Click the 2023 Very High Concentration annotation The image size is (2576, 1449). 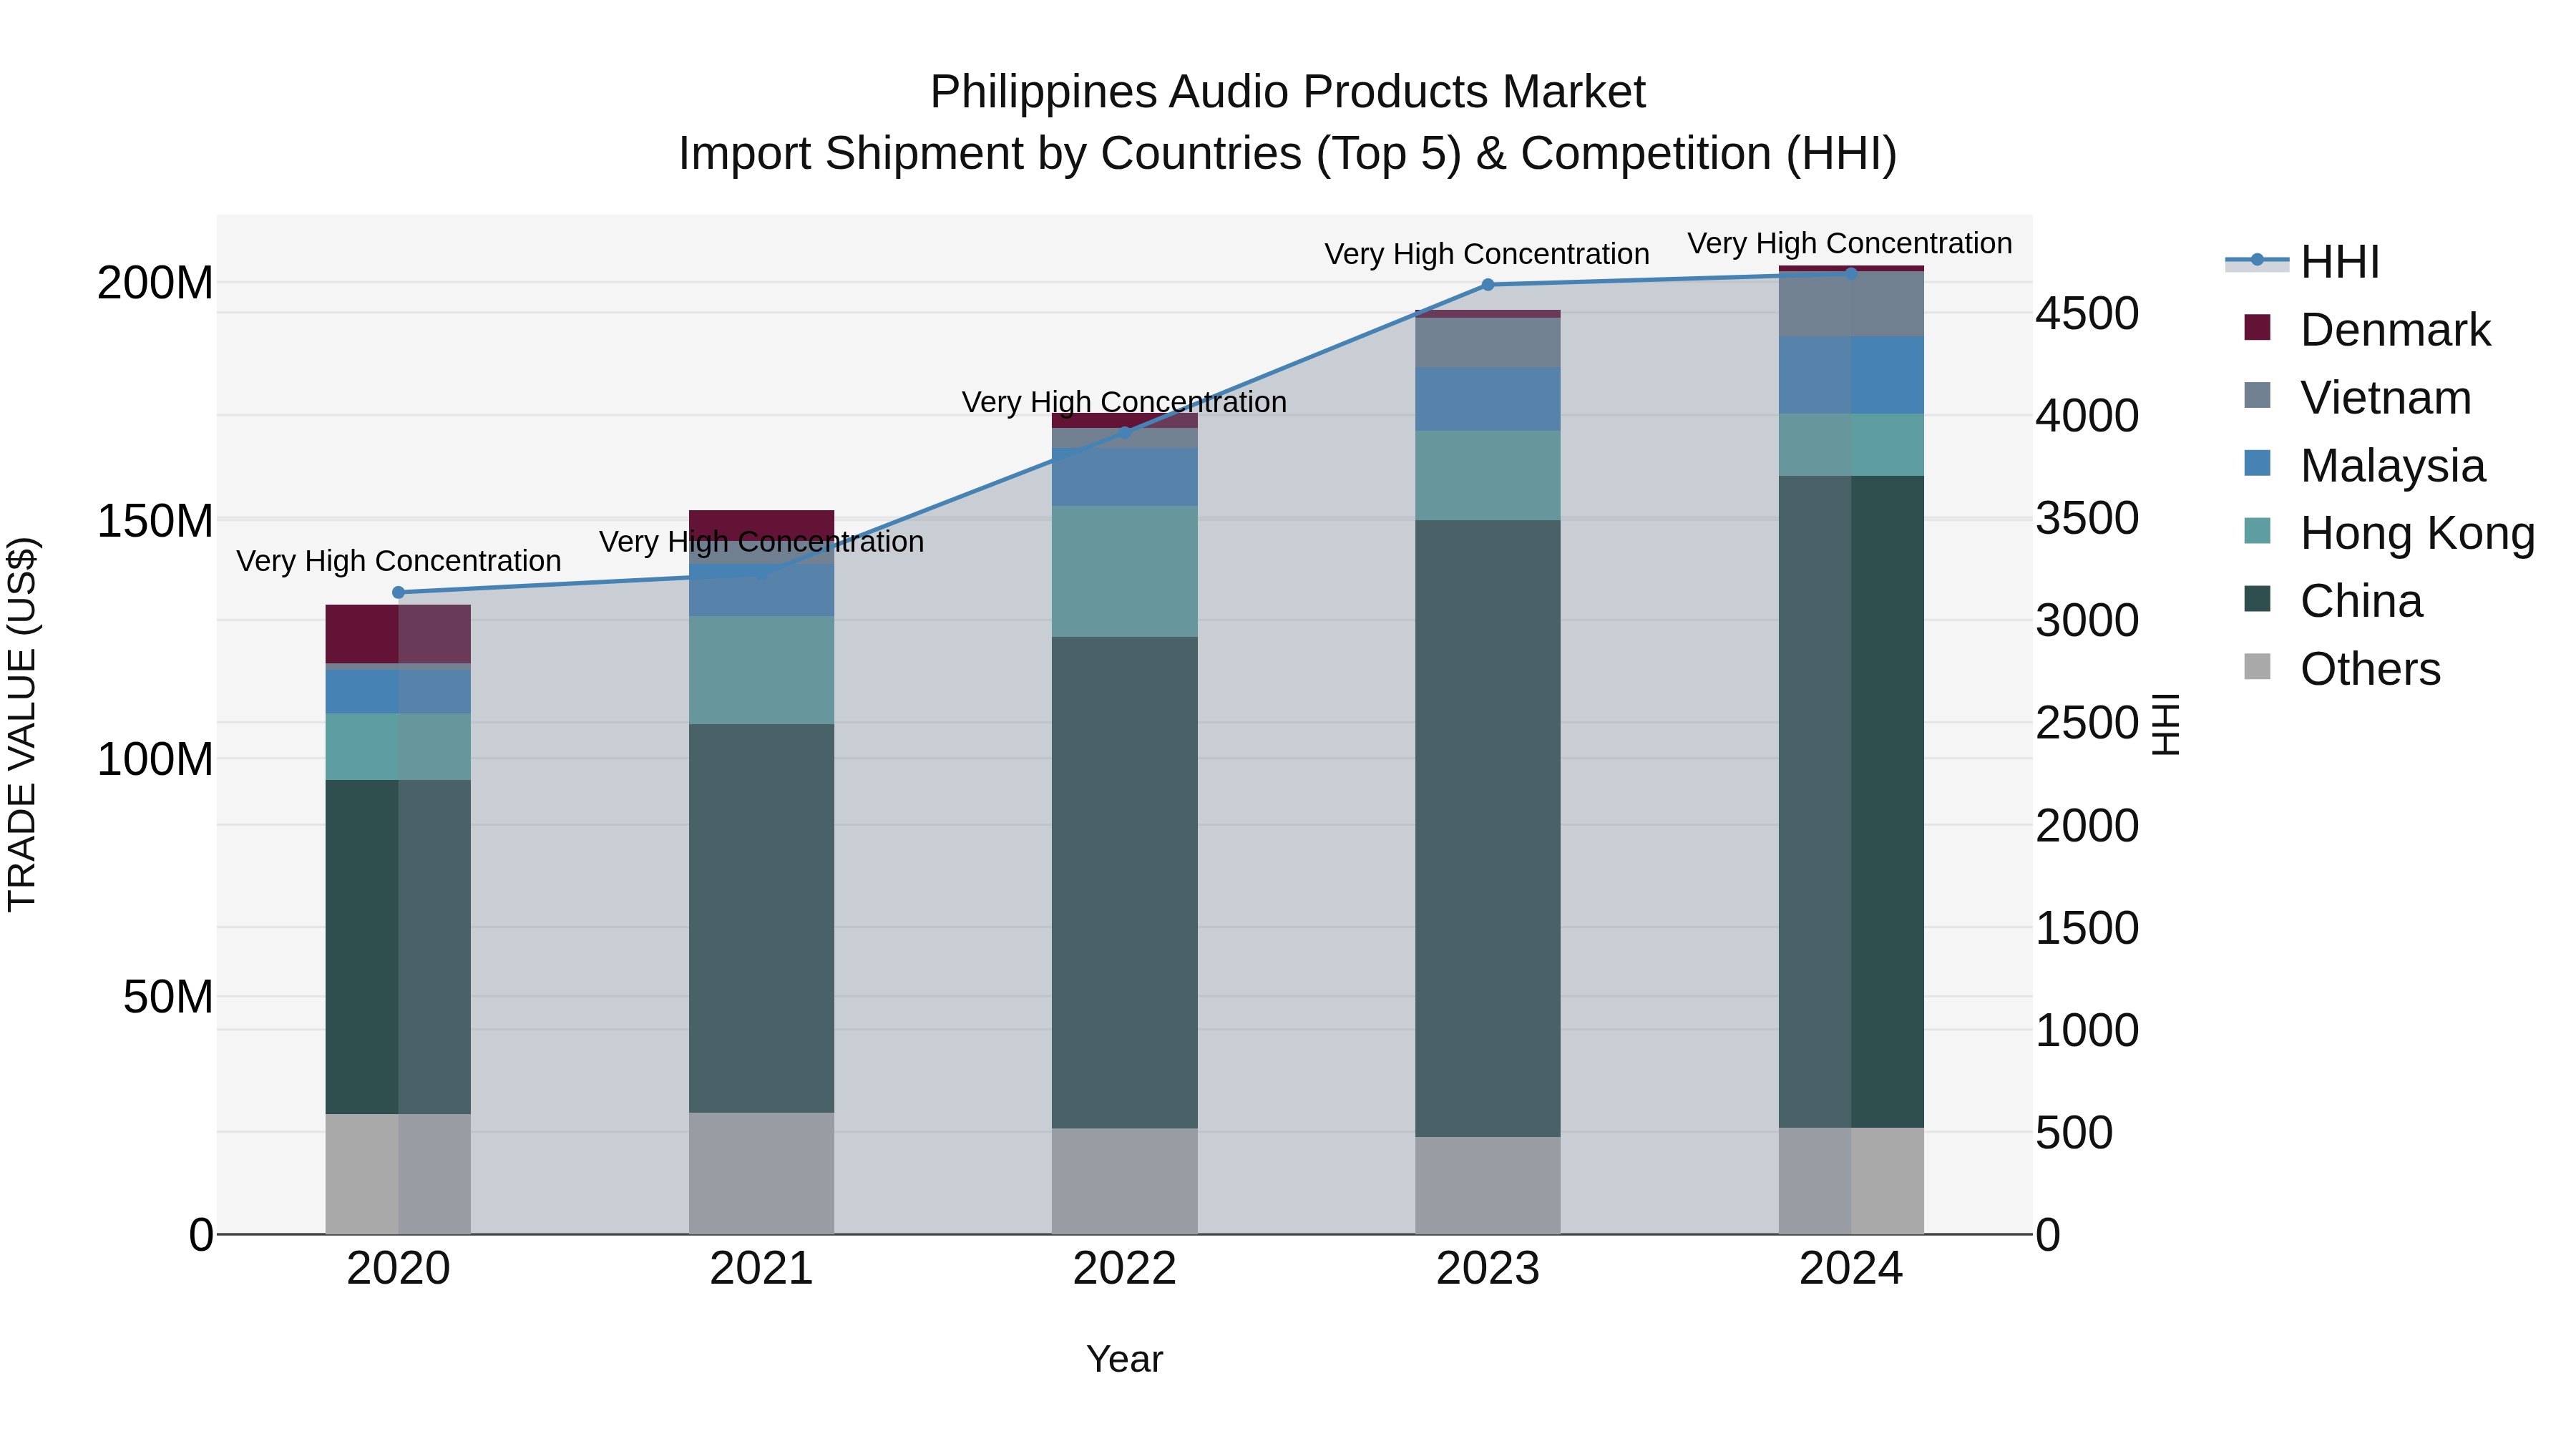tap(1487, 254)
